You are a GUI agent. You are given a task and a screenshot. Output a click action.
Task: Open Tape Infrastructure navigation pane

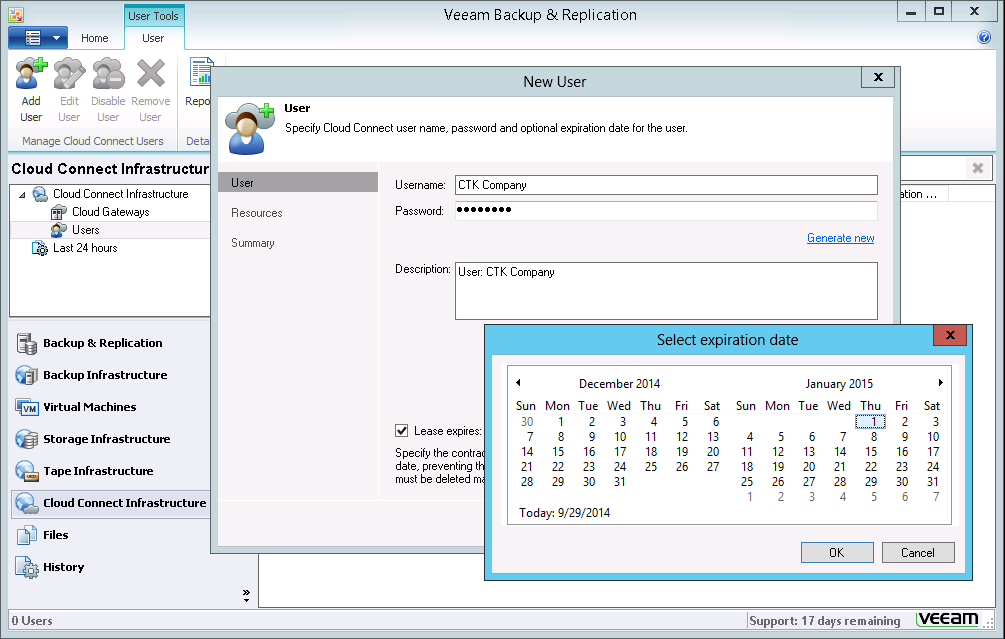[98, 471]
